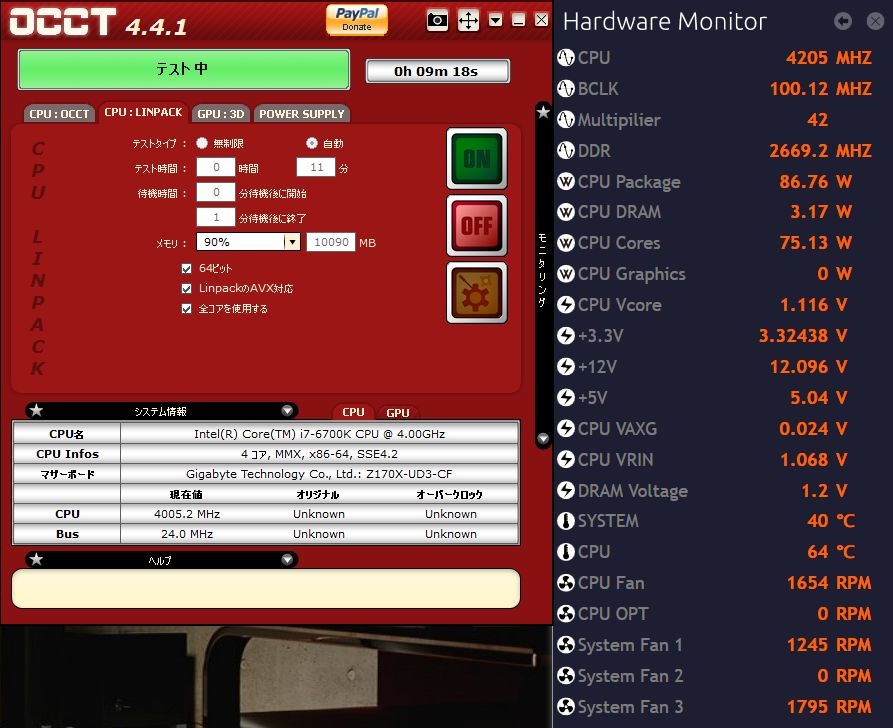Click the back arrow icon in Hardware Monitor

[x=843, y=21]
